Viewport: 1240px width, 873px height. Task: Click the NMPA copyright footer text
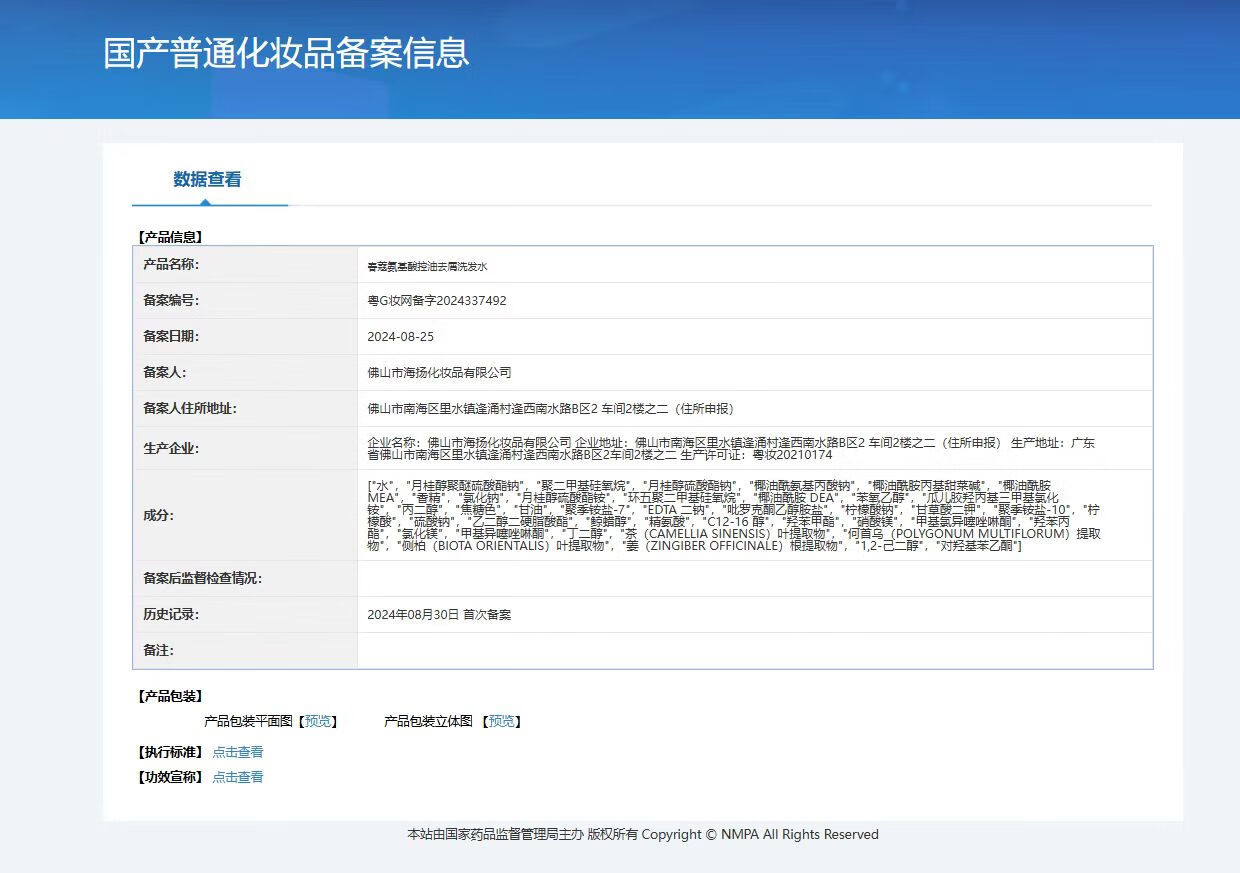pos(643,835)
